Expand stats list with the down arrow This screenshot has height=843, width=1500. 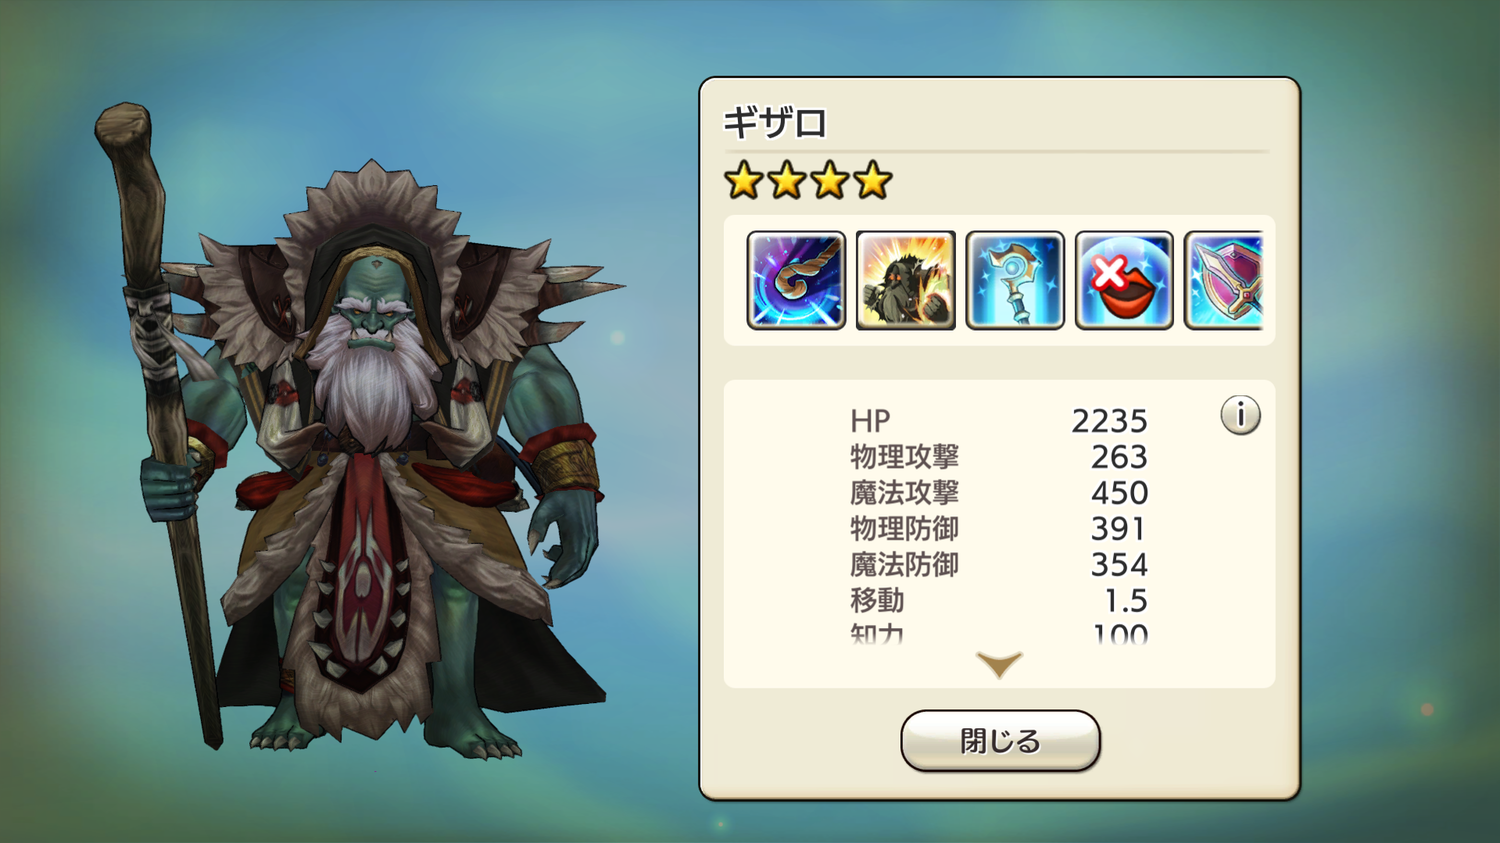(x=999, y=664)
